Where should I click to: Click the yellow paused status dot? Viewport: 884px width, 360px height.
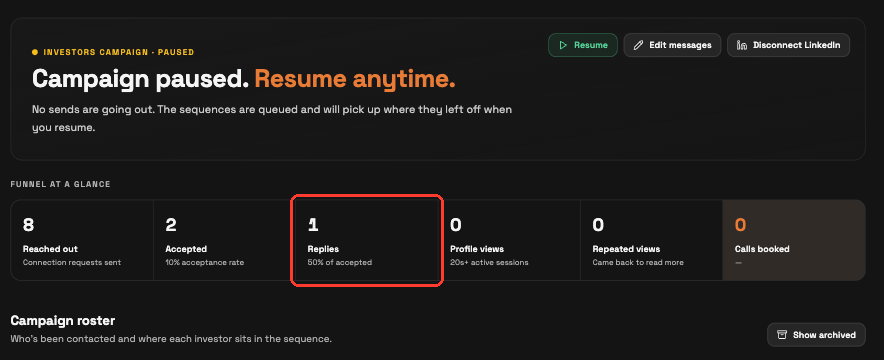pos(35,52)
